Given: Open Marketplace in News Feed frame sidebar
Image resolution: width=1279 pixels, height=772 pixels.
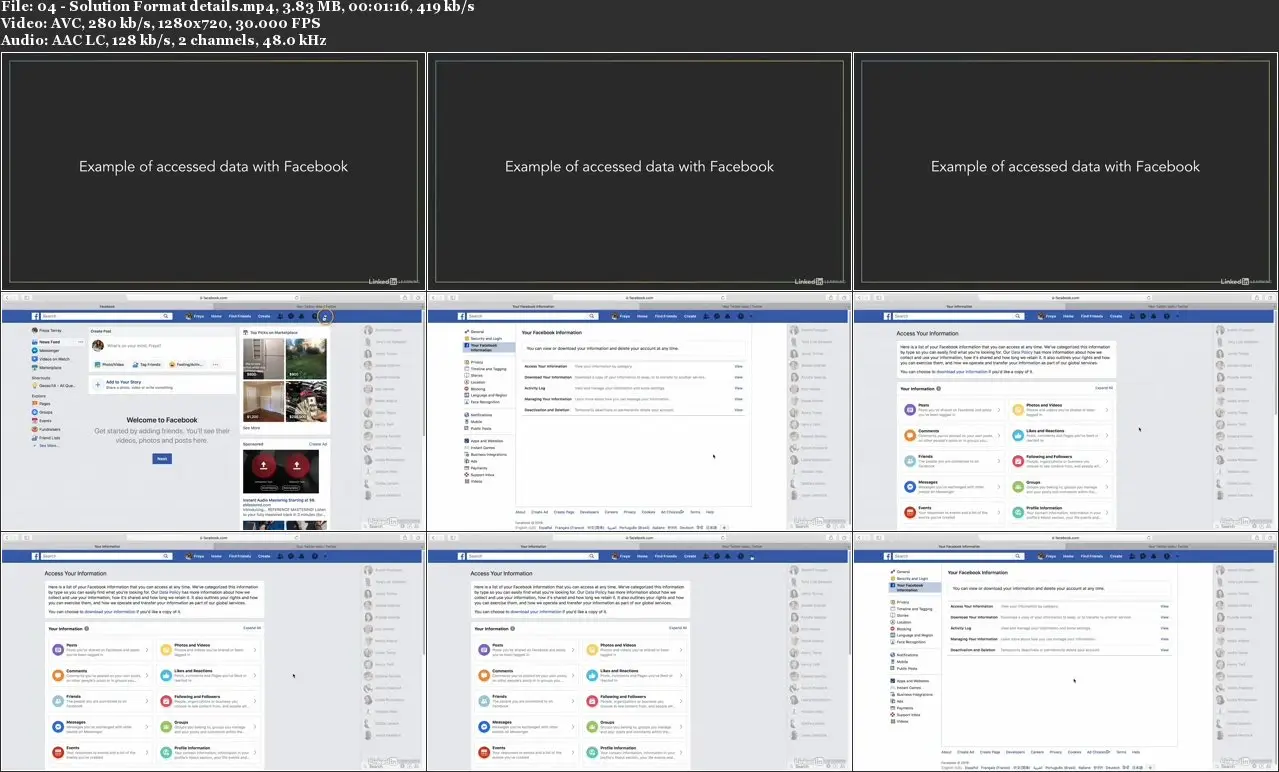Looking at the screenshot, I should pos(46,368).
